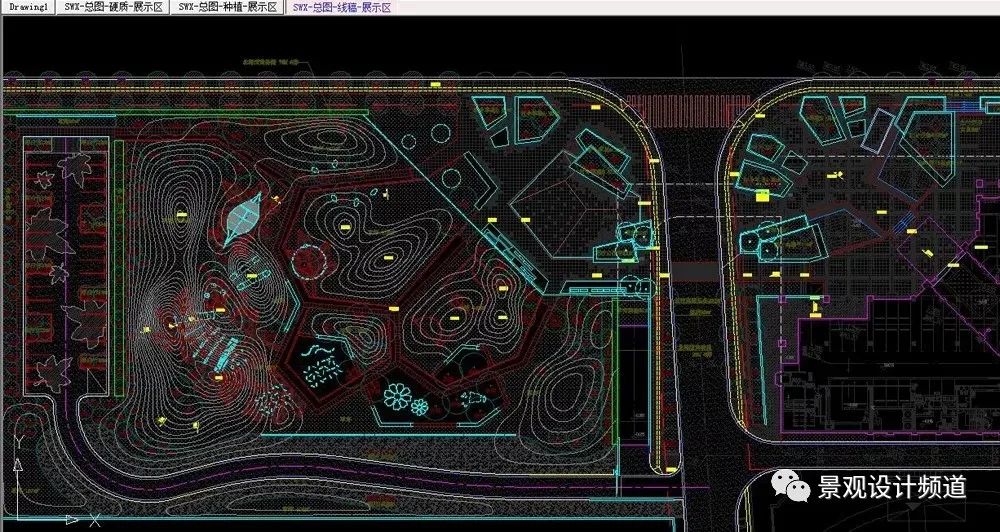Select the large cyan flower symbol
Image resolution: width=1000 pixels, height=532 pixels.
[399, 396]
